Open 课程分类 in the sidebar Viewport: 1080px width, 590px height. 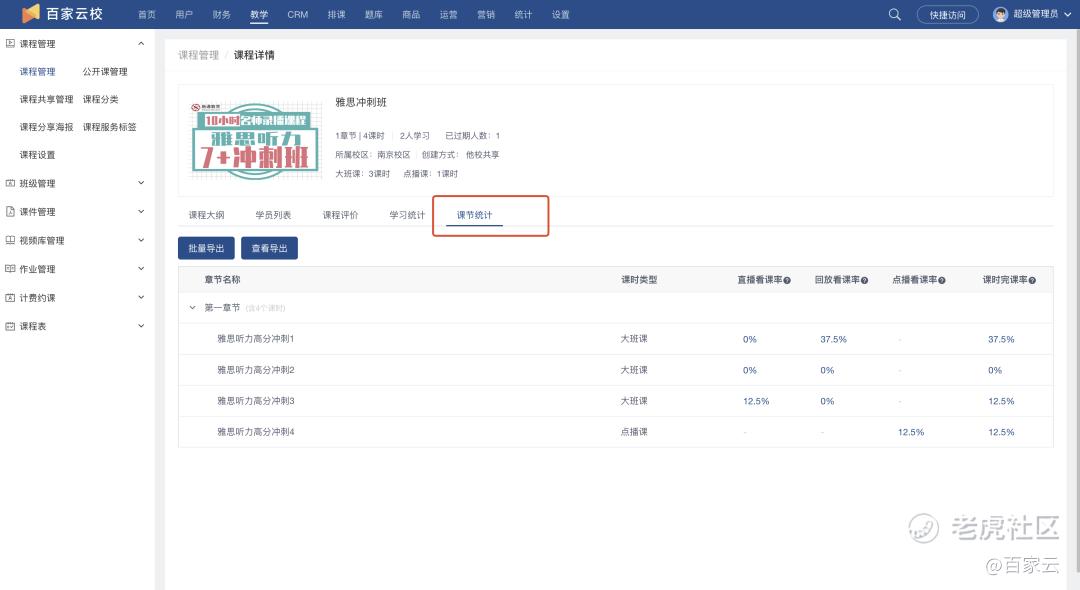pyautogui.click(x=101, y=99)
